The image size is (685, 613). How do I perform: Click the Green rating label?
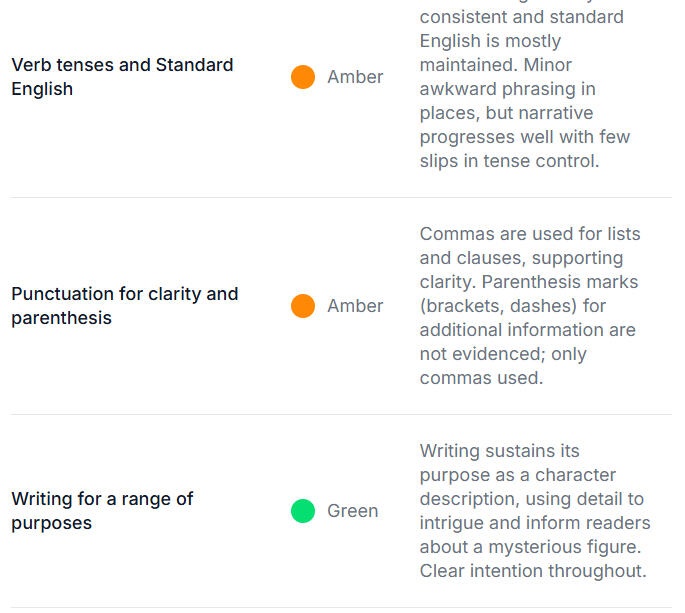(352, 511)
